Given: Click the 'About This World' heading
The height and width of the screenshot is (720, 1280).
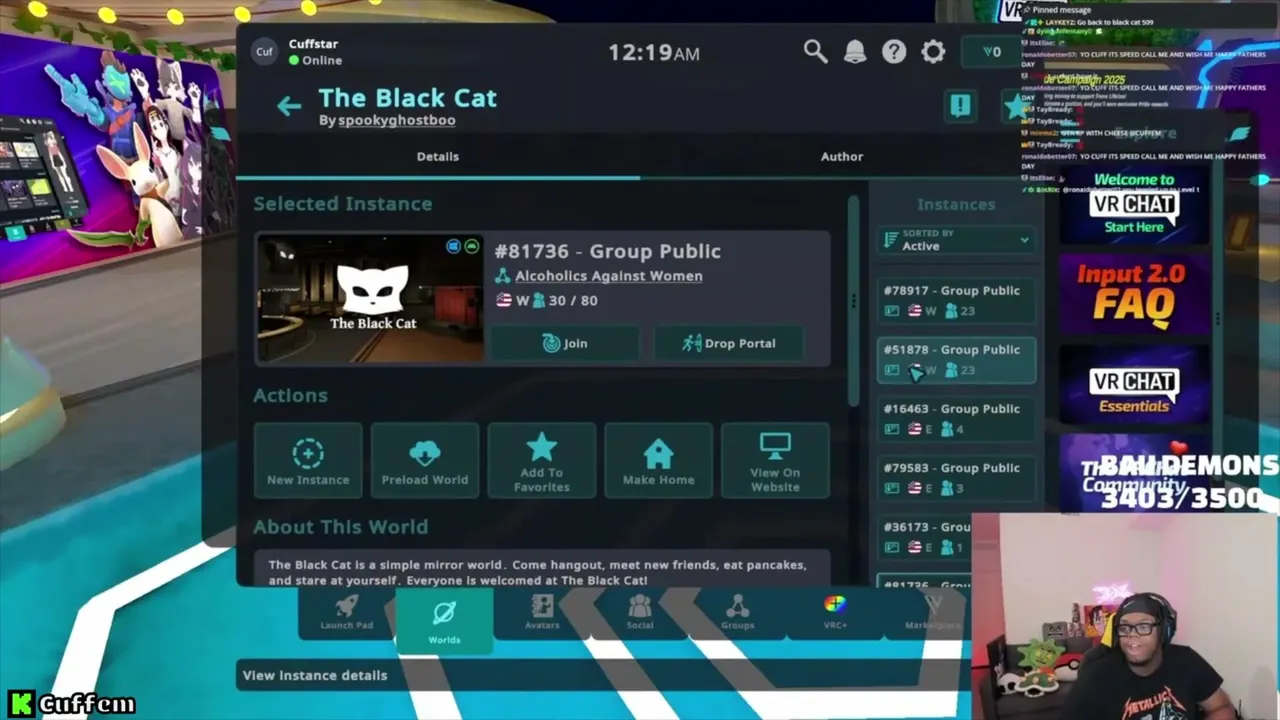Looking at the screenshot, I should coord(341,527).
